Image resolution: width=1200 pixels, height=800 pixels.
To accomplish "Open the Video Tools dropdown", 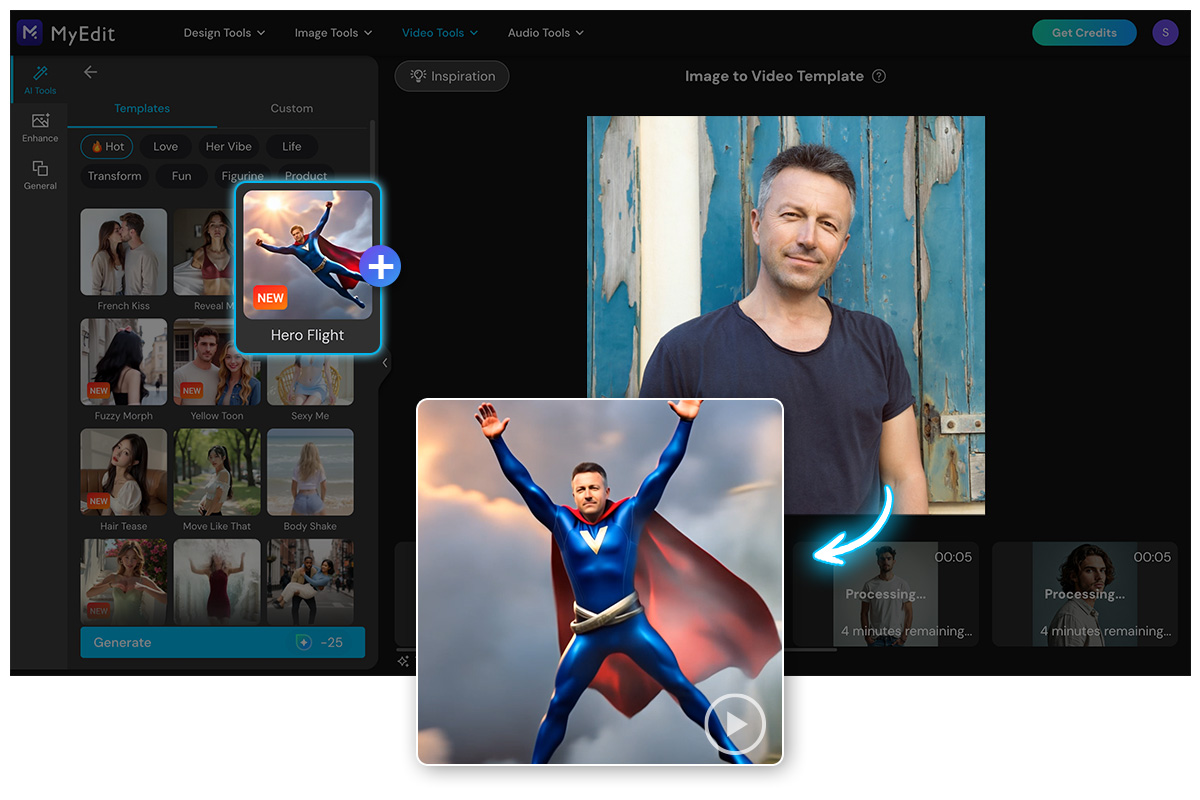I will click(x=439, y=32).
